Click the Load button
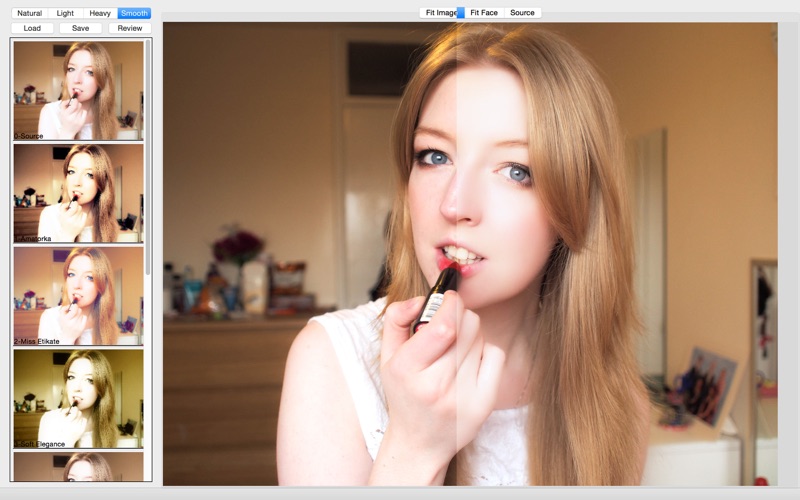Image resolution: width=800 pixels, height=500 pixels. 32,28
